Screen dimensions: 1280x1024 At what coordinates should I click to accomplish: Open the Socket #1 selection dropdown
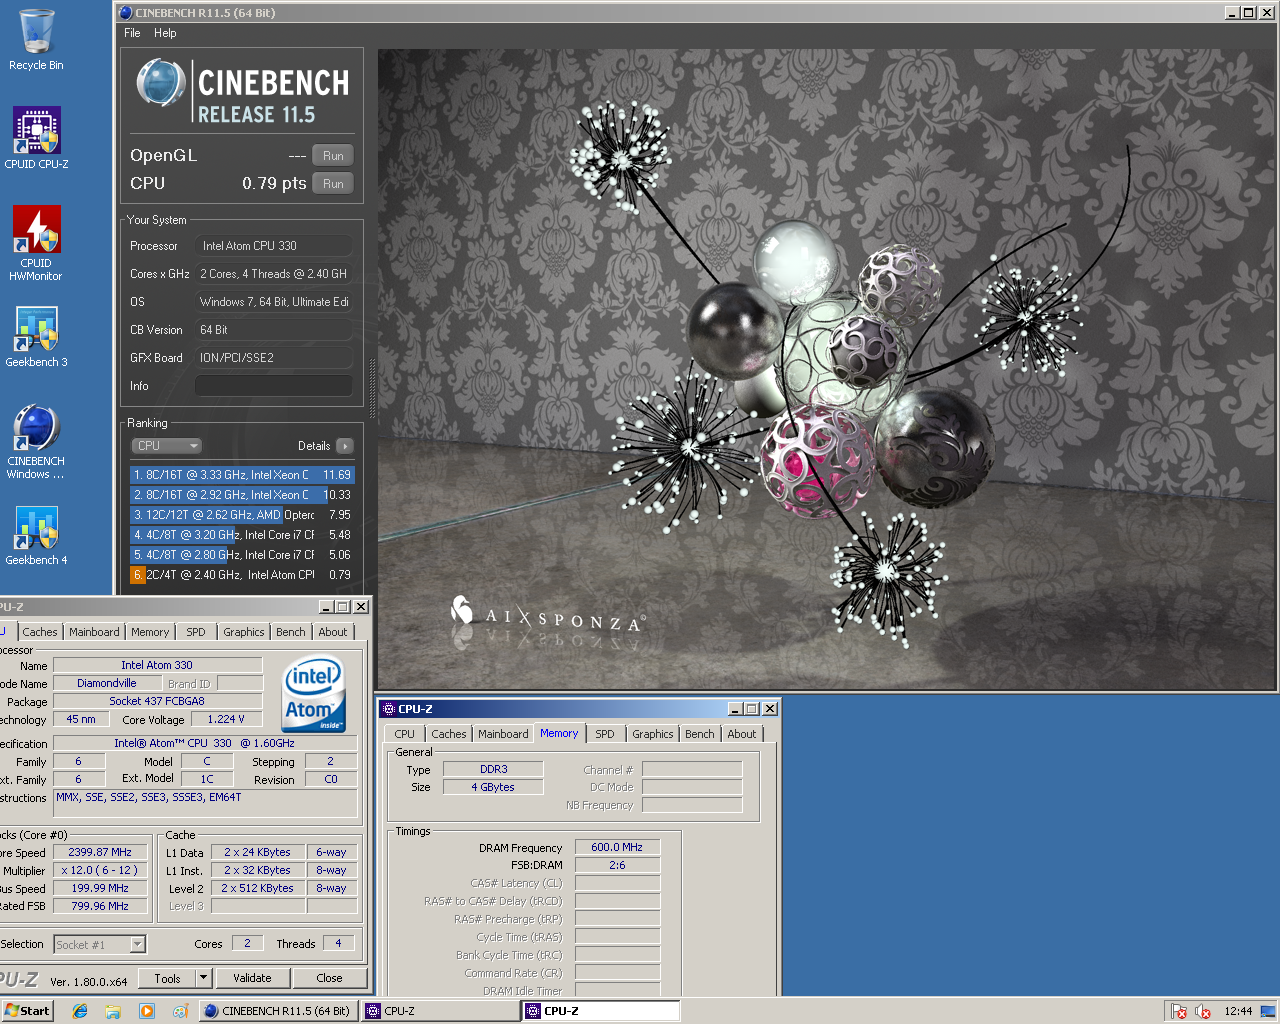point(100,945)
